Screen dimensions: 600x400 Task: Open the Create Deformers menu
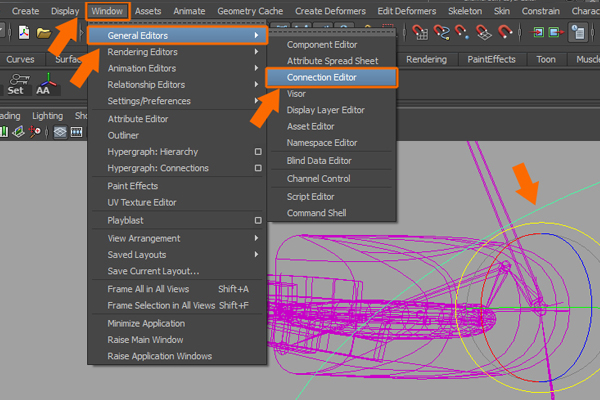[331, 11]
